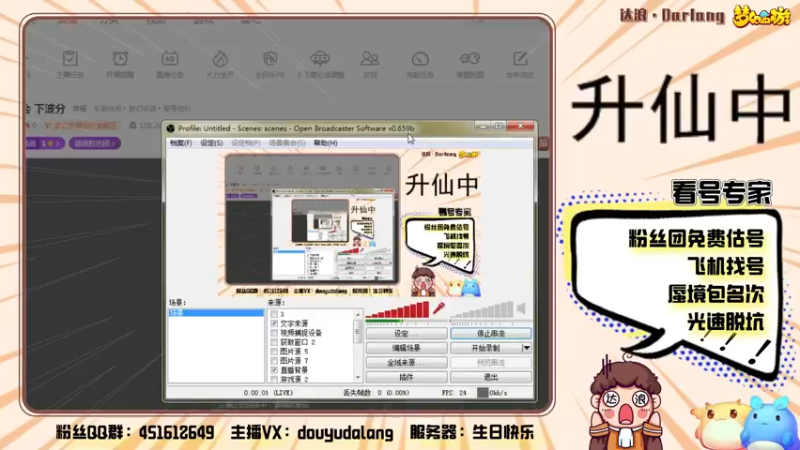Click the sources list scroll-down arrow
This screenshot has width=800, height=450.
358,378
